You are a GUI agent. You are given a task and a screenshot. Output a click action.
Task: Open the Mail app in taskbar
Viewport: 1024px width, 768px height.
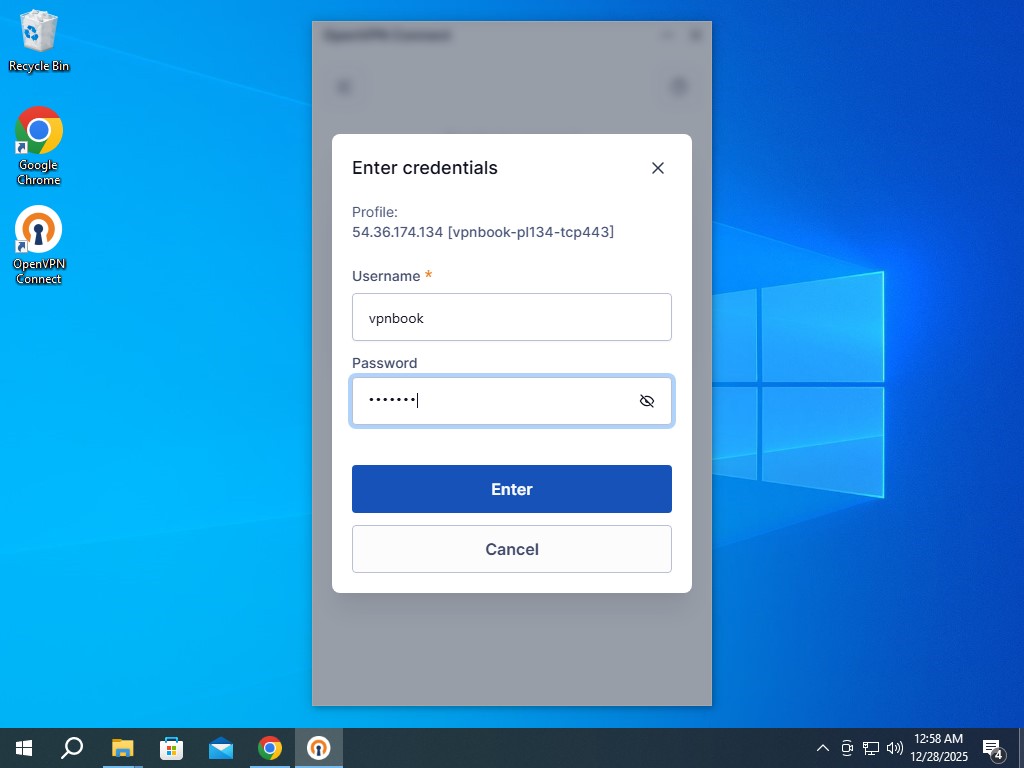coord(220,748)
